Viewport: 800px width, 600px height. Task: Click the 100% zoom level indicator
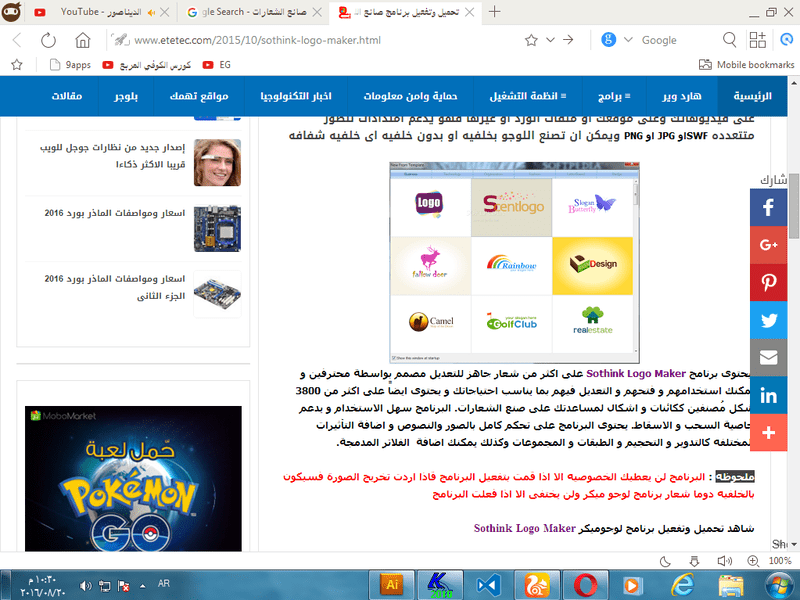(780, 561)
